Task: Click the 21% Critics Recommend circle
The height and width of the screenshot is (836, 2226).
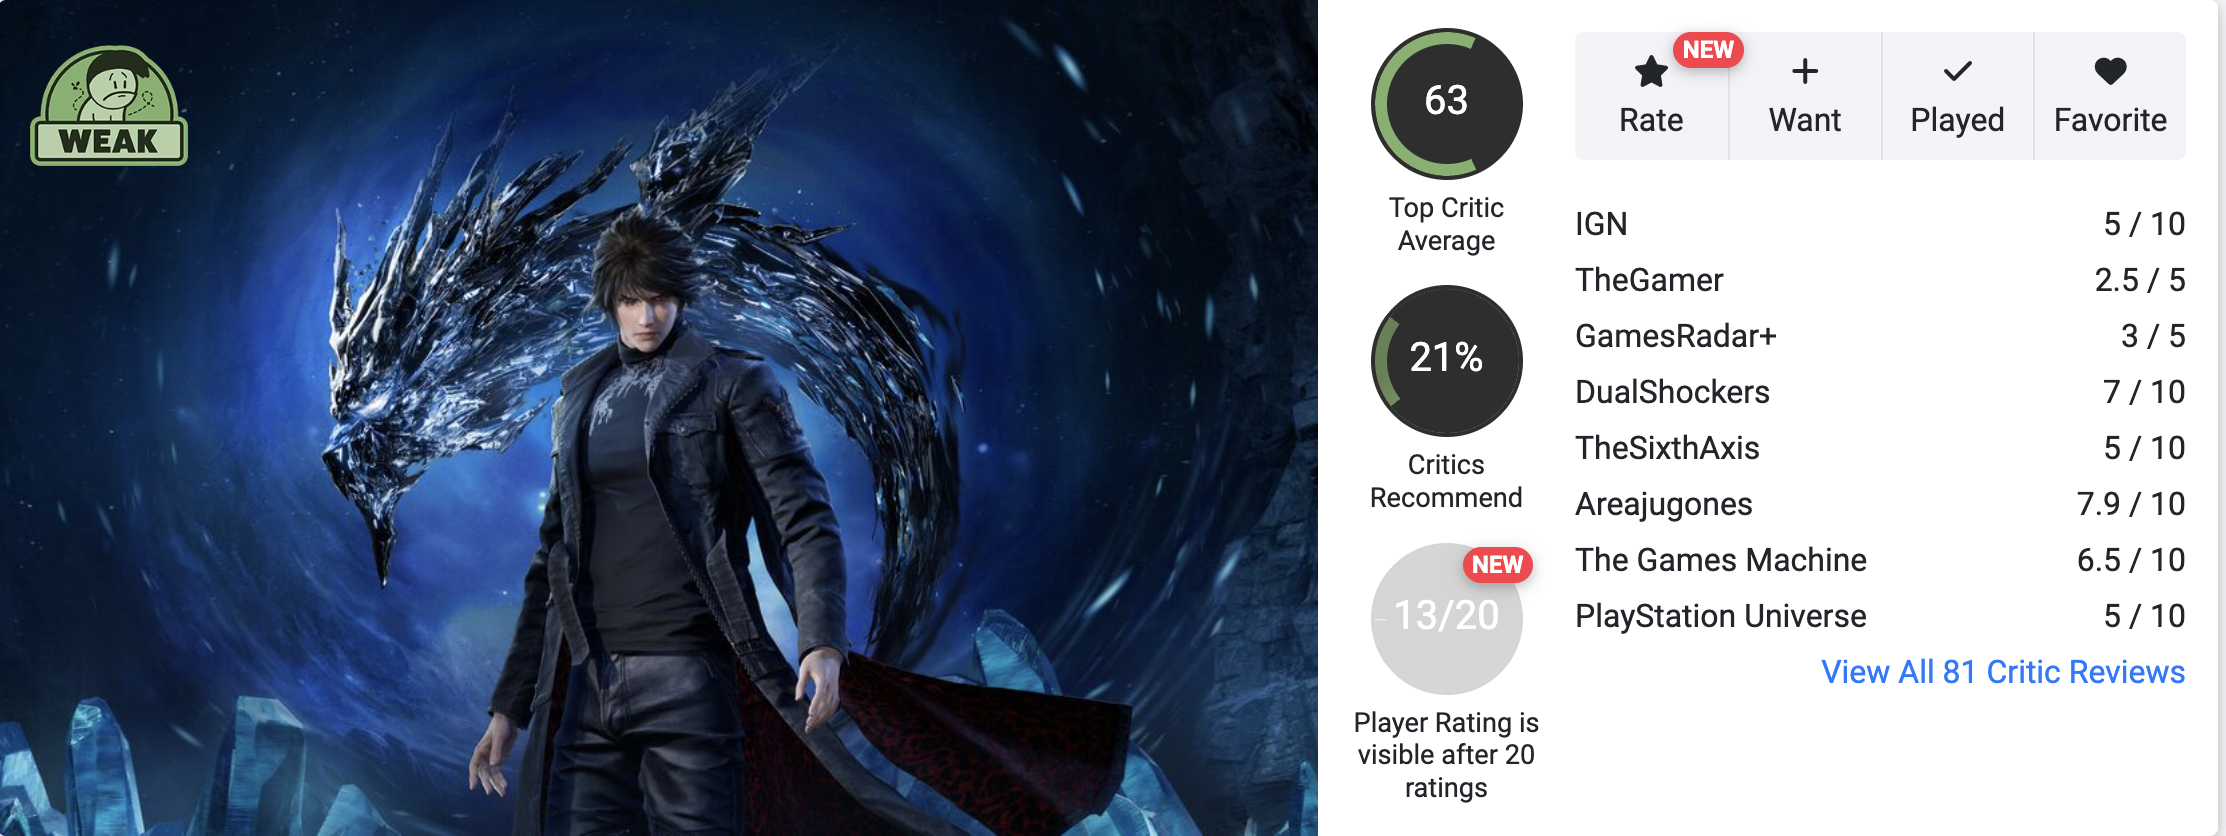Action: 1446,360
